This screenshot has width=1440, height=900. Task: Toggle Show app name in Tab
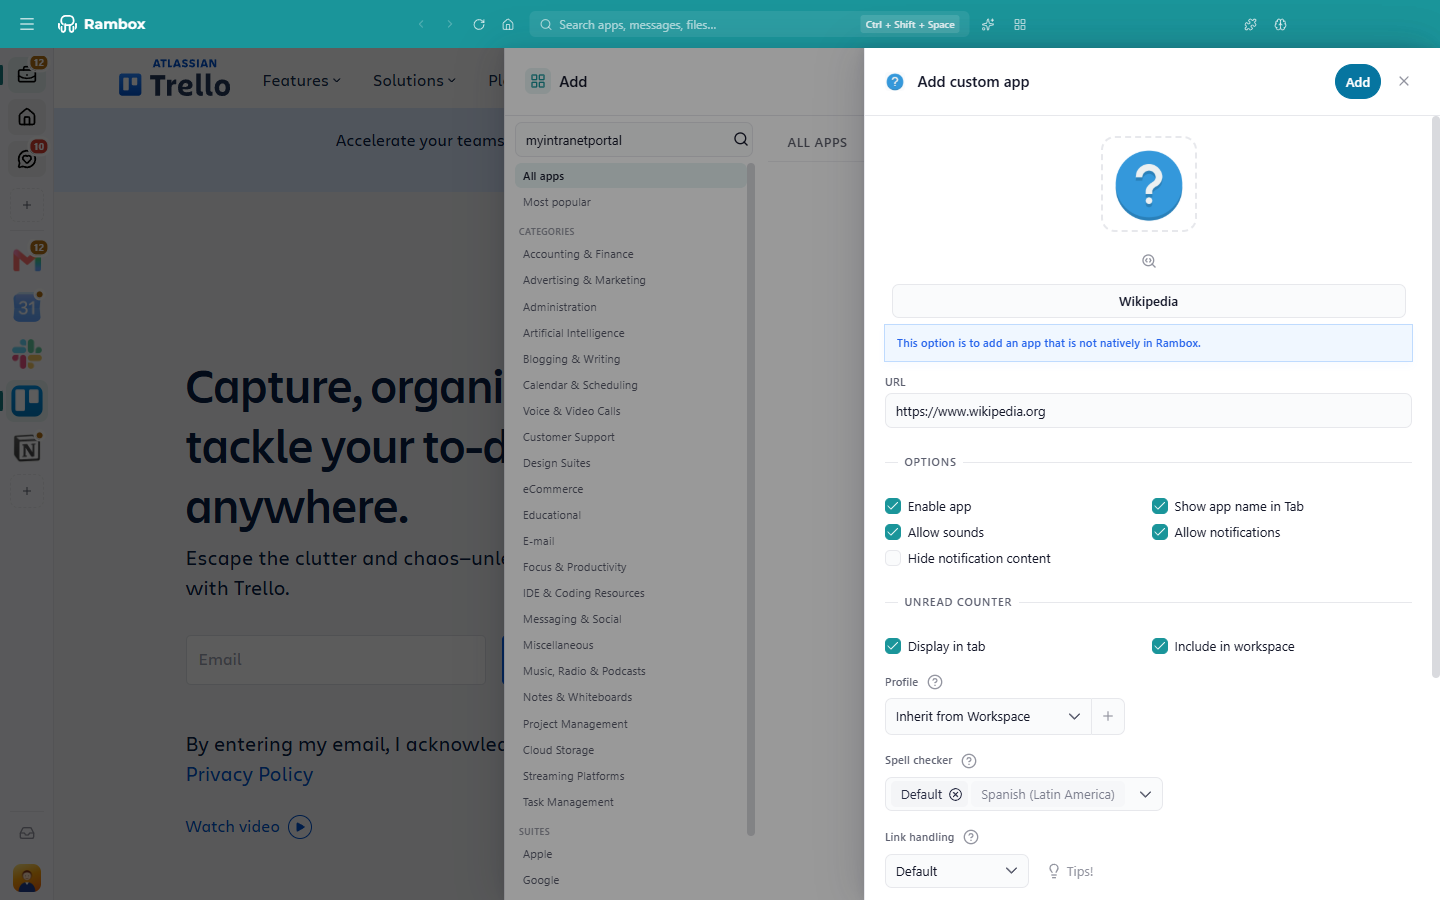coord(1160,506)
